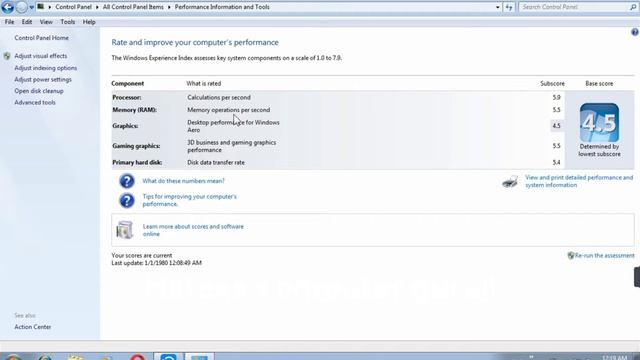Image resolution: width=640 pixels, height=360 pixels.
Task: Select the Control Panel breadcrumb
Action: [73, 7]
